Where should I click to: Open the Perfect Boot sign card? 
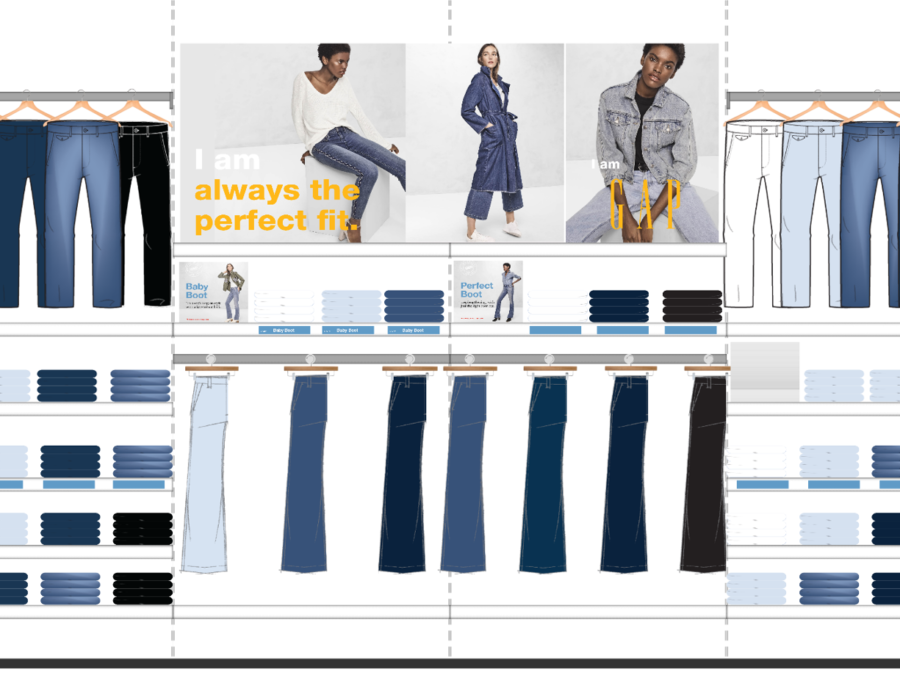(x=488, y=292)
